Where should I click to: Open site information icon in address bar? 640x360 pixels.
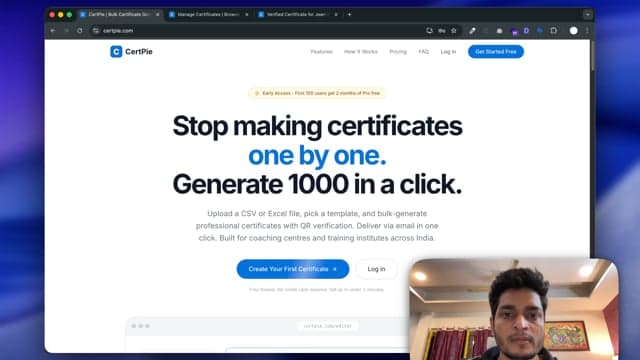[x=96, y=31]
